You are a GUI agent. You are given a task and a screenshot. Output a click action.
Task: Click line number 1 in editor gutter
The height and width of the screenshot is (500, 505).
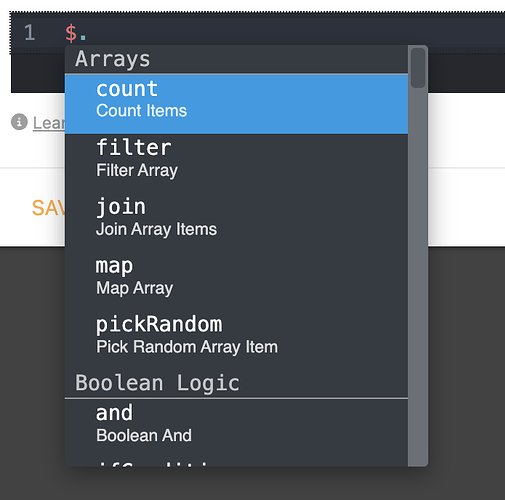tap(29, 33)
